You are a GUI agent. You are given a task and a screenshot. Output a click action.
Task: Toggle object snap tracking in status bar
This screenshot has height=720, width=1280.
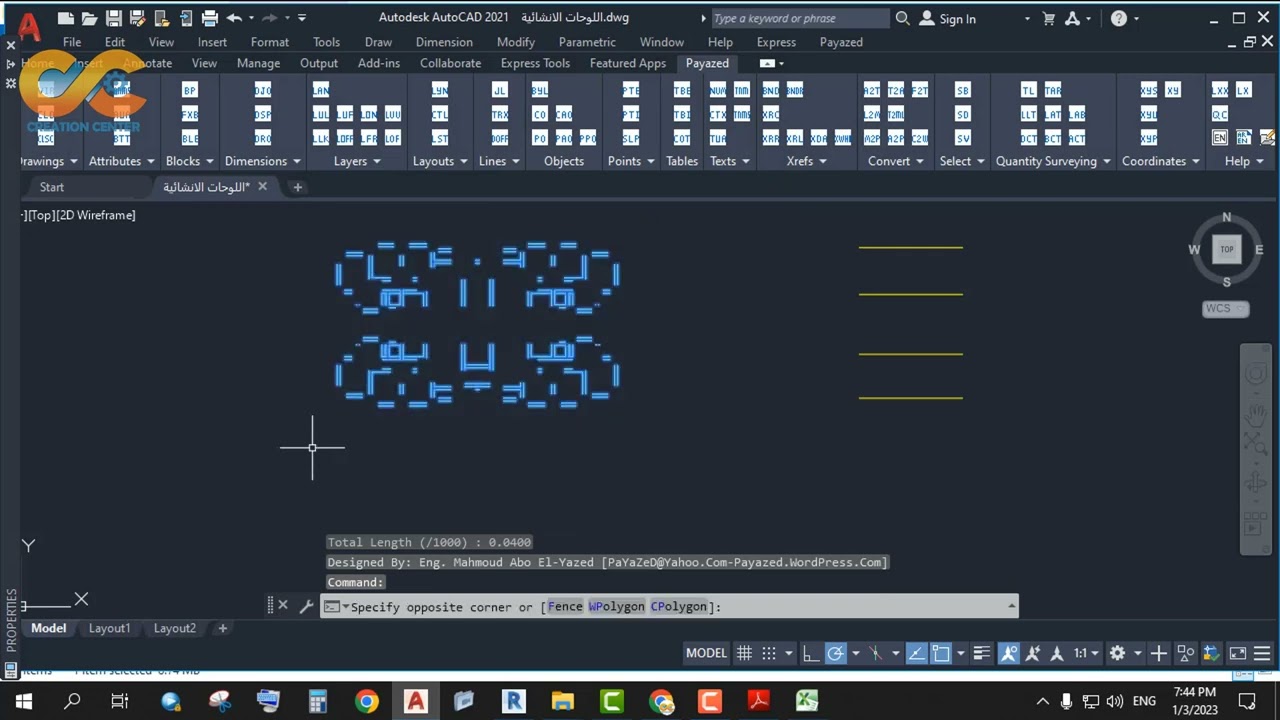point(918,653)
